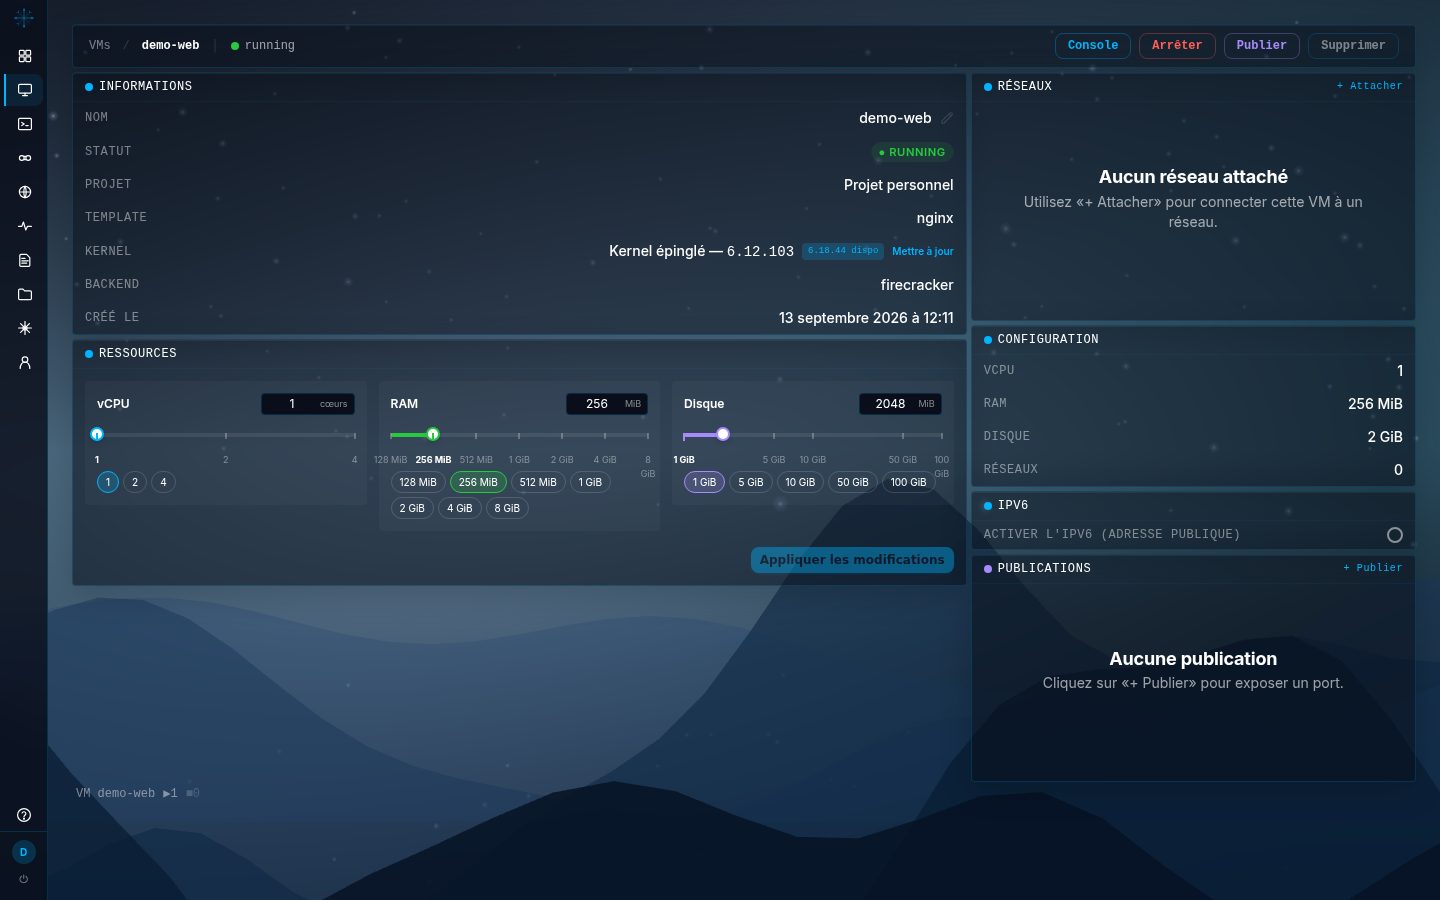Click the 'D' user avatar
Viewport: 1440px width, 900px height.
click(24, 852)
